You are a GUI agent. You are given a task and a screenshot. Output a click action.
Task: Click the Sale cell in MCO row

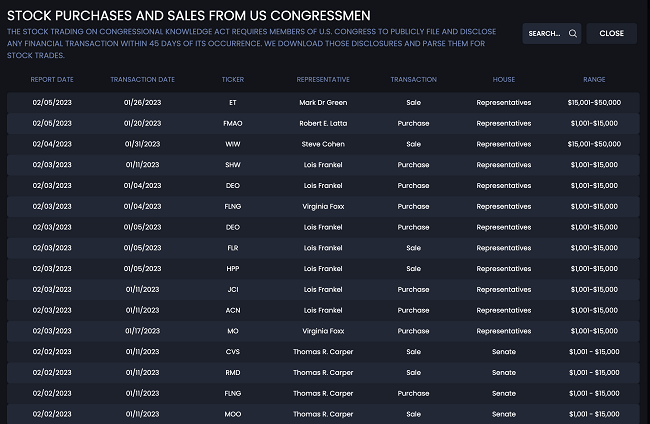(x=413, y=414)
